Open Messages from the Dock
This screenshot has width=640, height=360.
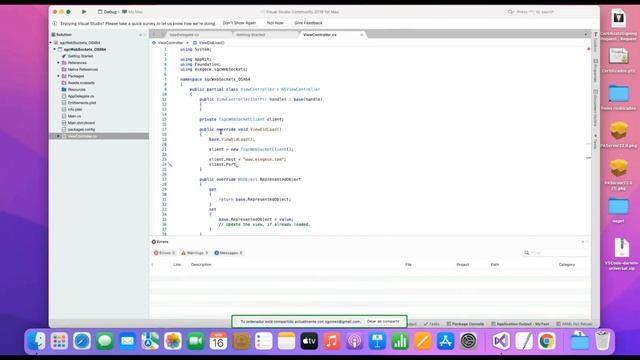[x=104, y=341]
